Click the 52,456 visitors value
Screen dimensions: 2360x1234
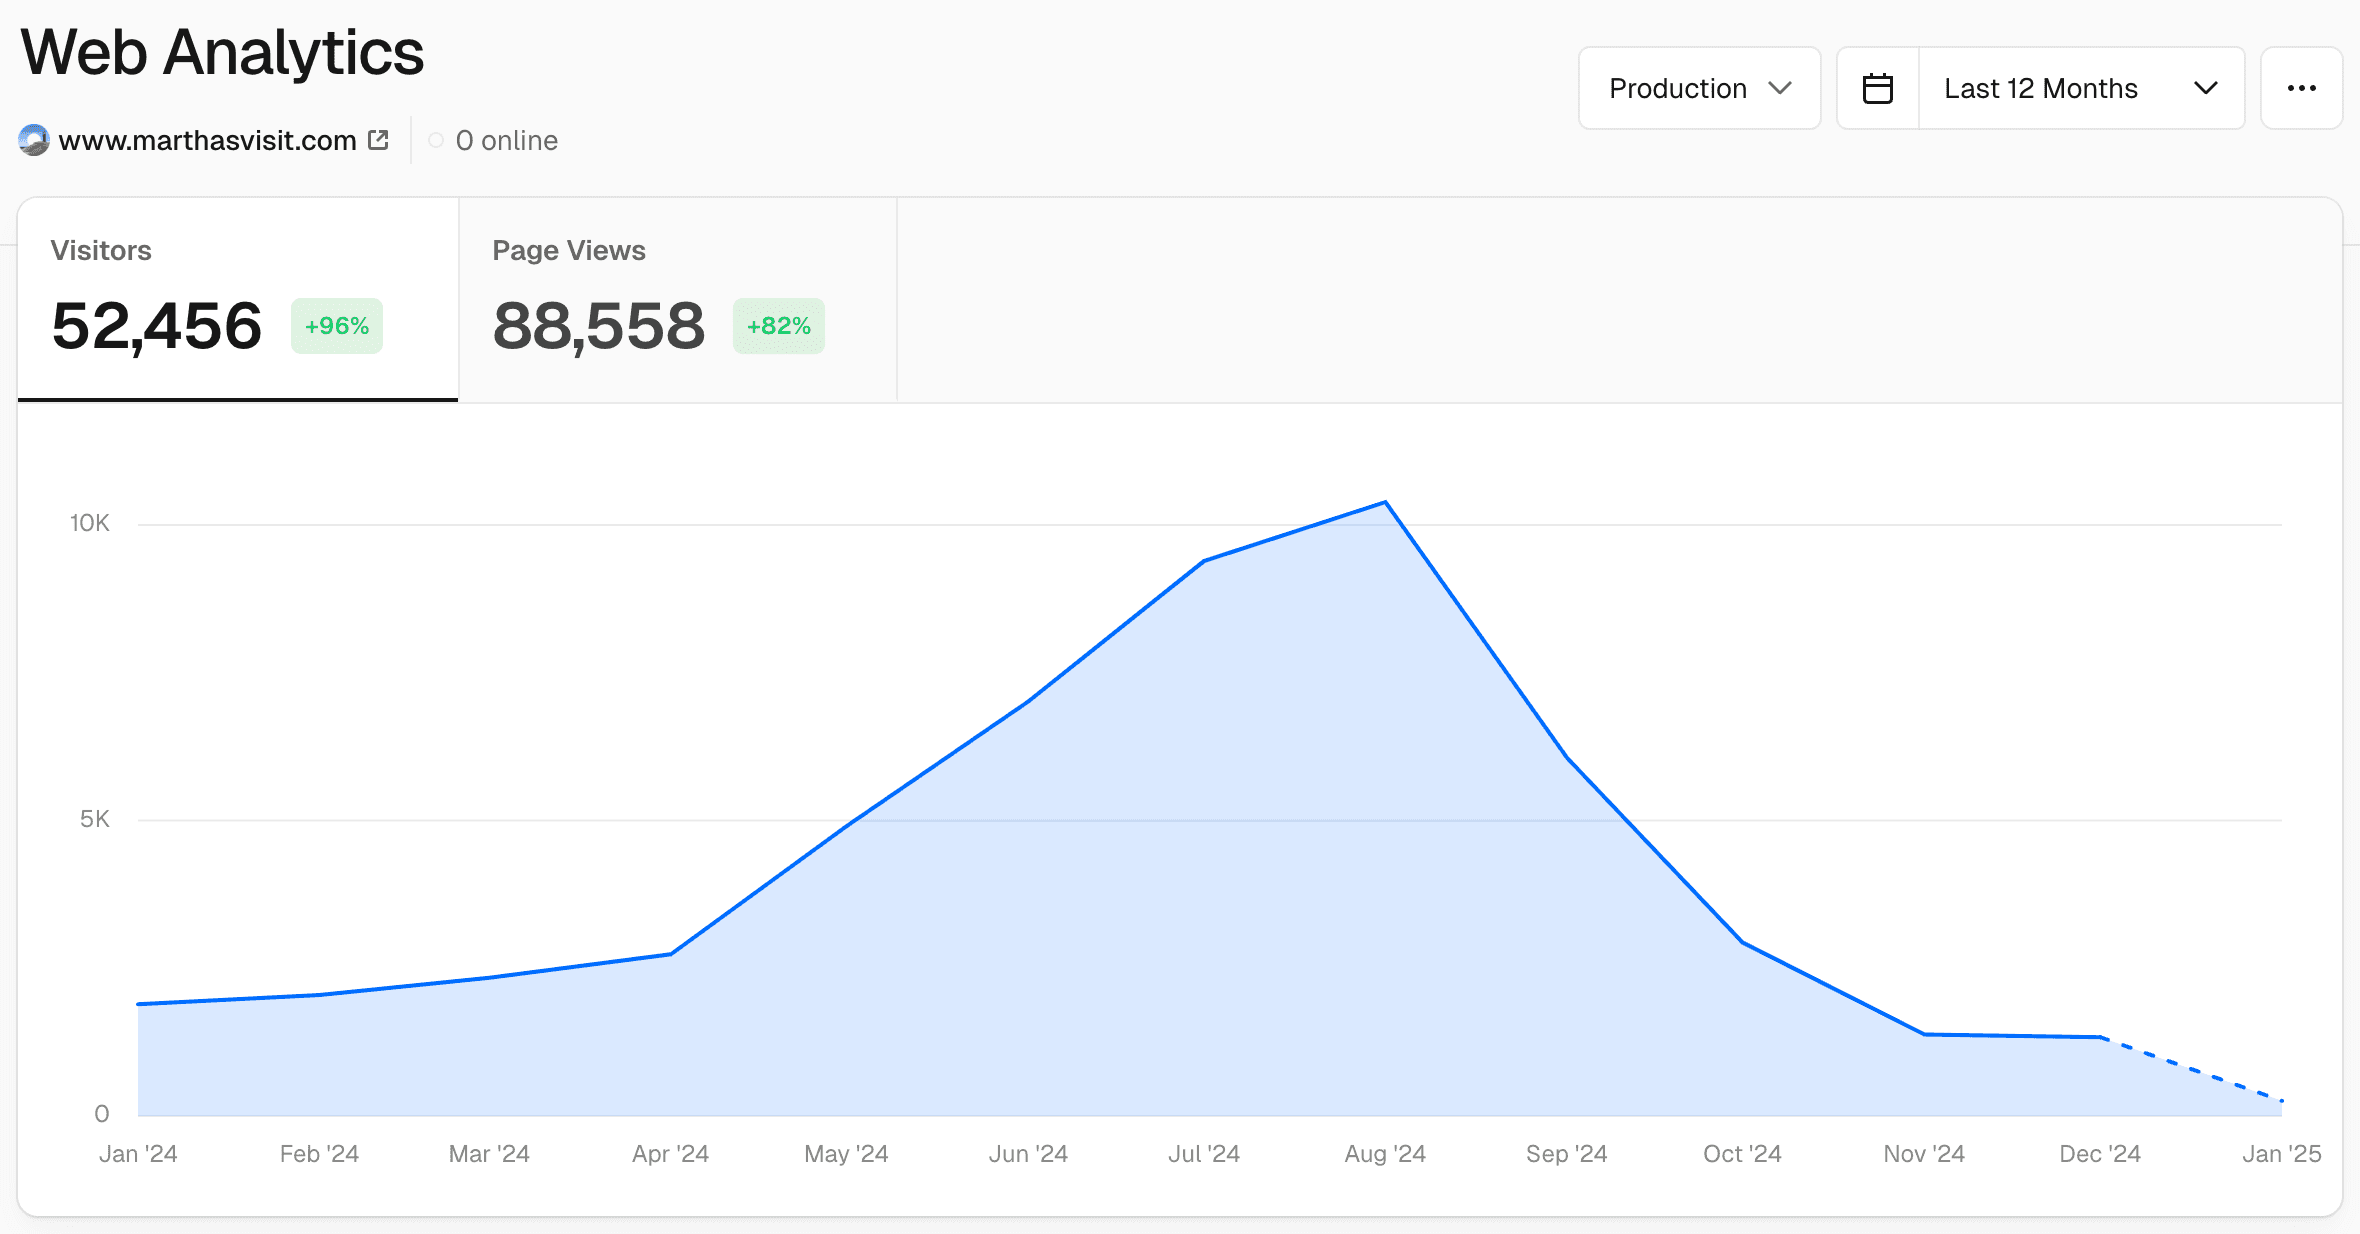pos(157,326)
